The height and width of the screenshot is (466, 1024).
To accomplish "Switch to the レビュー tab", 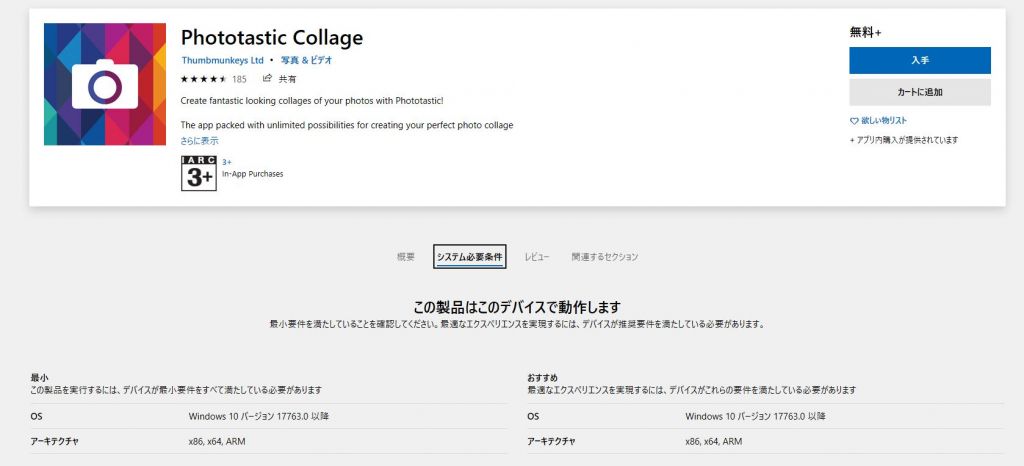I will (537, 257).
